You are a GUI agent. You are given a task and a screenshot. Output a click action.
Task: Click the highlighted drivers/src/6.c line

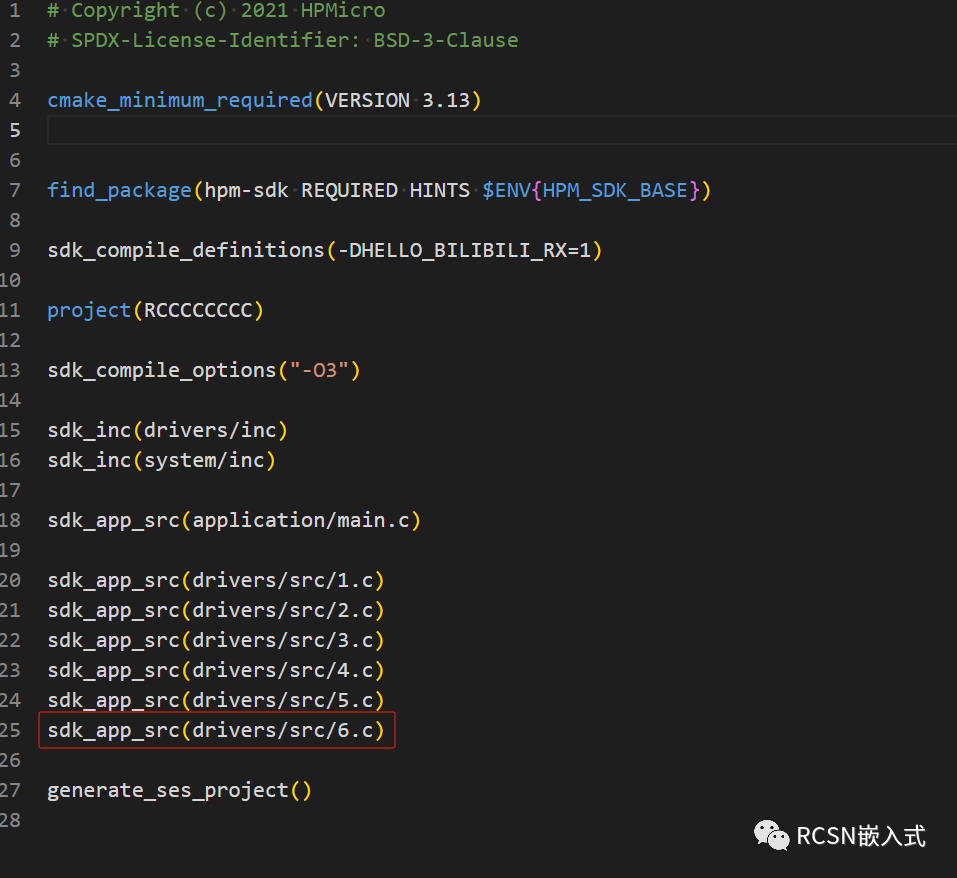(x=216, y=730)
